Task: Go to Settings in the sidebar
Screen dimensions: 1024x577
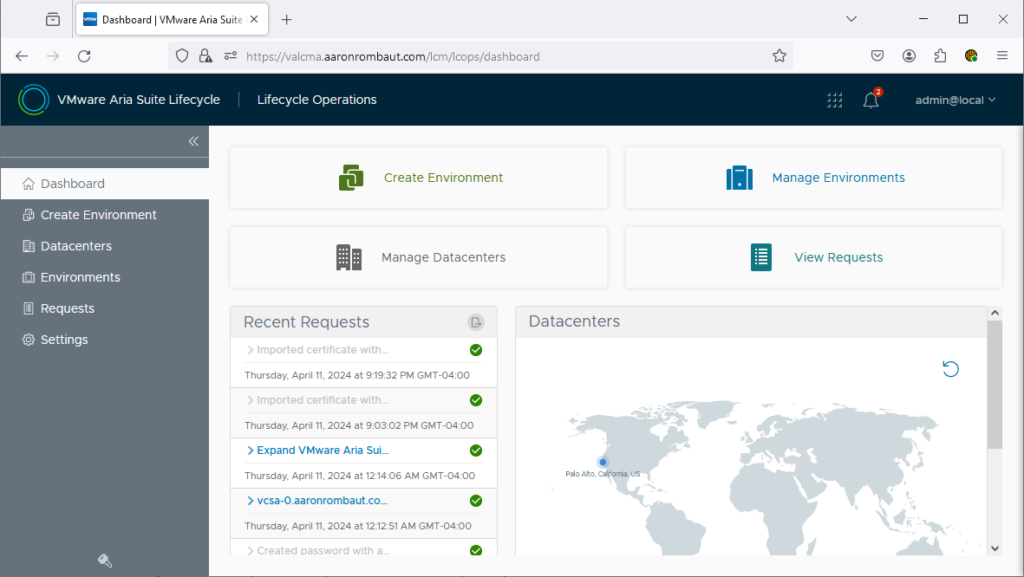Action: click(64, 340)
